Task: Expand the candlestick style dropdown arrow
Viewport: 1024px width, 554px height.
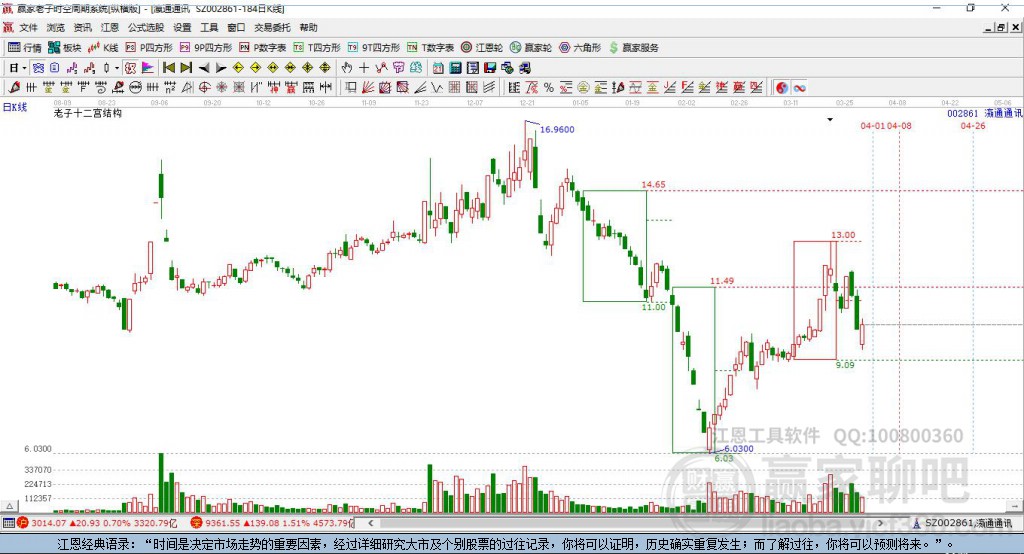Action: point(117,68)
